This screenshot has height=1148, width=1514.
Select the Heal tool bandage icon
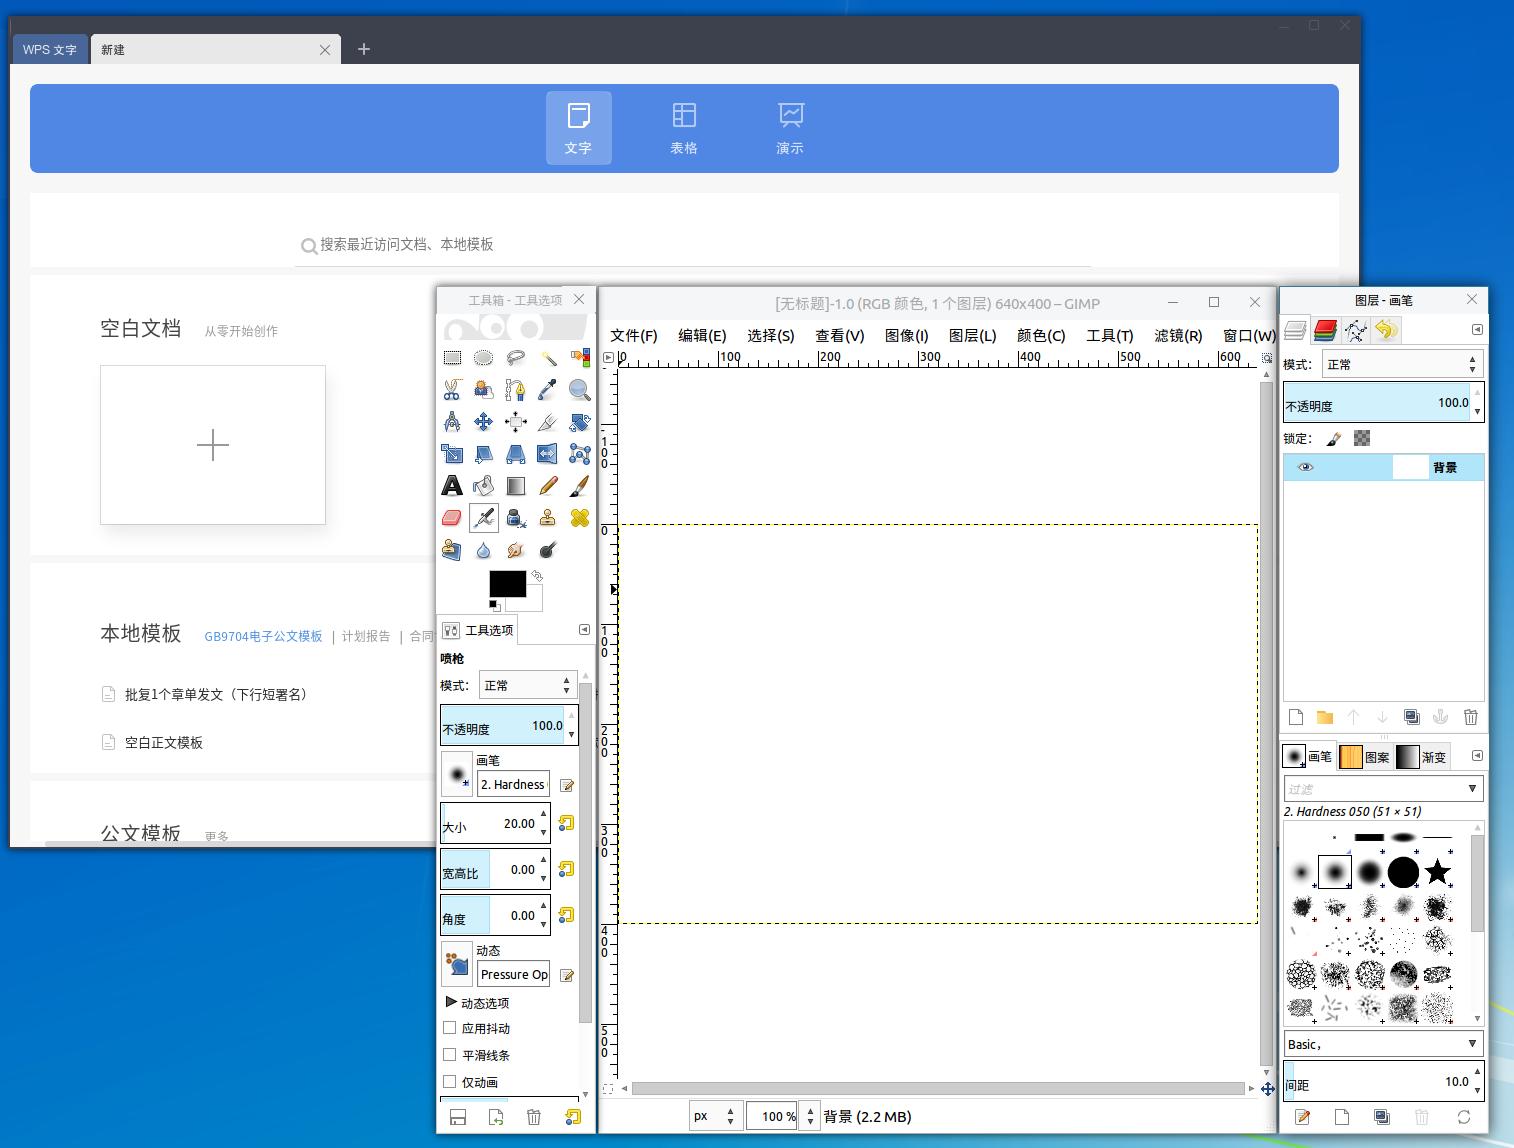tap(579, 518)
